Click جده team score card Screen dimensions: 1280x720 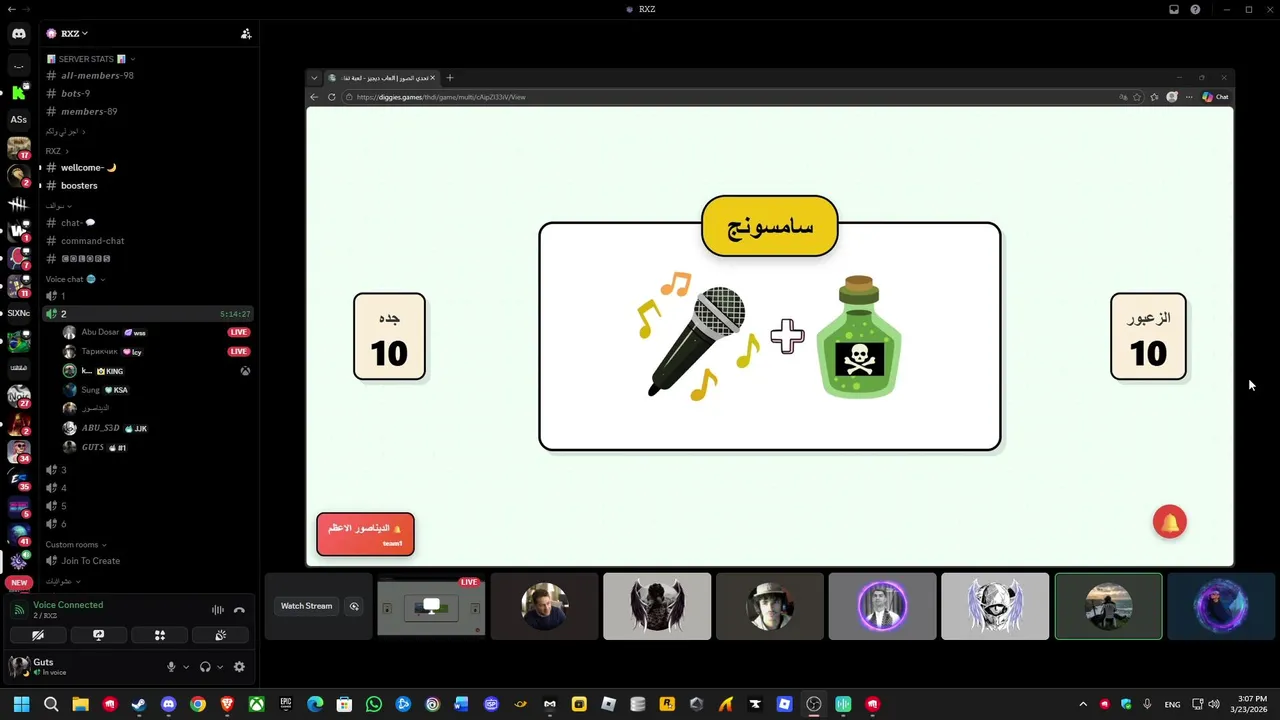tap(389, 337)
